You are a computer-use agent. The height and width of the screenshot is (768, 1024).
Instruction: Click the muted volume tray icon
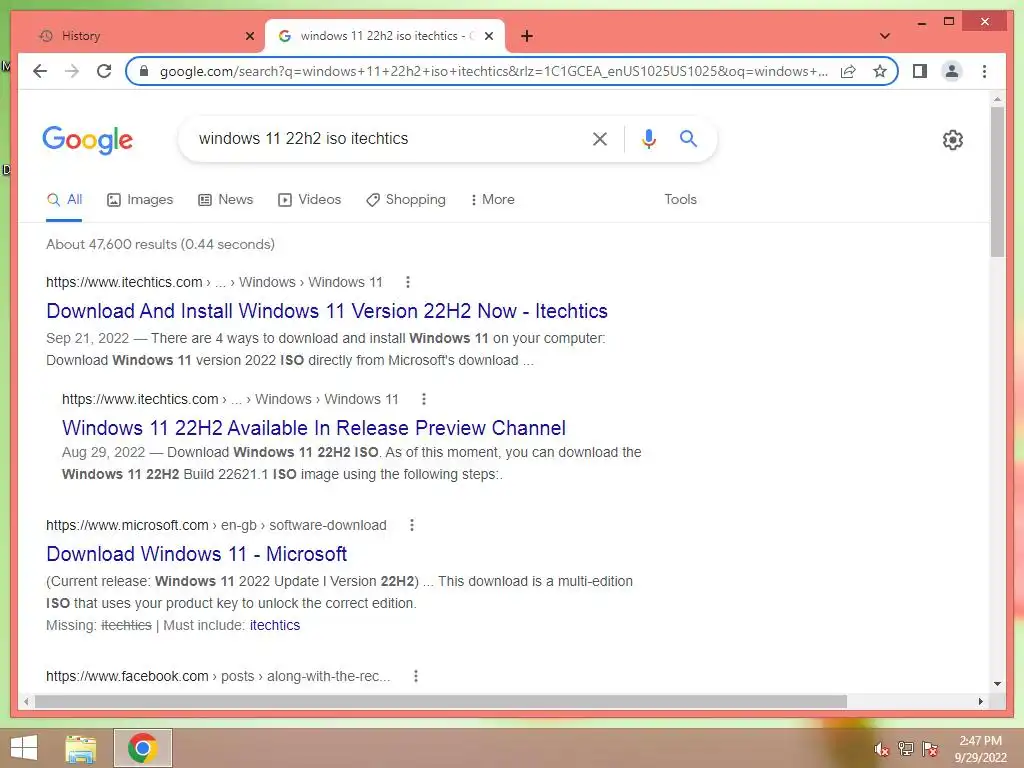[x=882, y=749]
